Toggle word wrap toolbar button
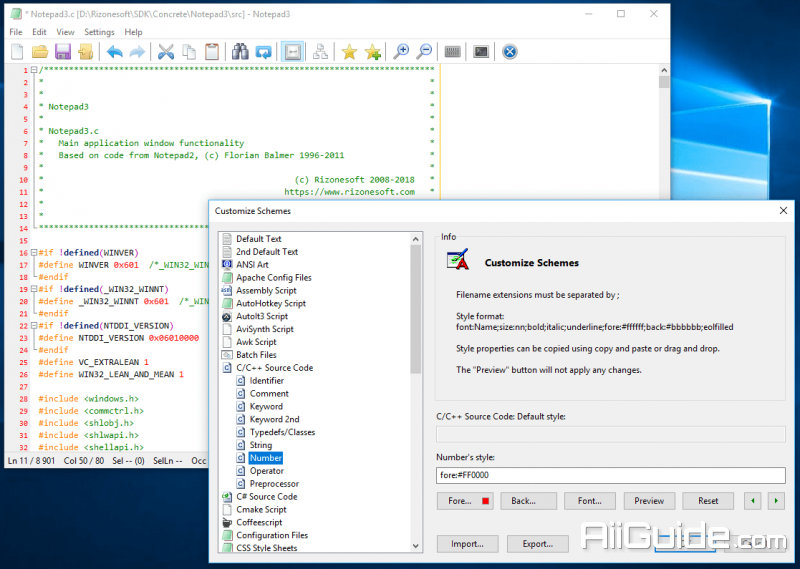The image size is (800, 569). click(x=293, y=52)
